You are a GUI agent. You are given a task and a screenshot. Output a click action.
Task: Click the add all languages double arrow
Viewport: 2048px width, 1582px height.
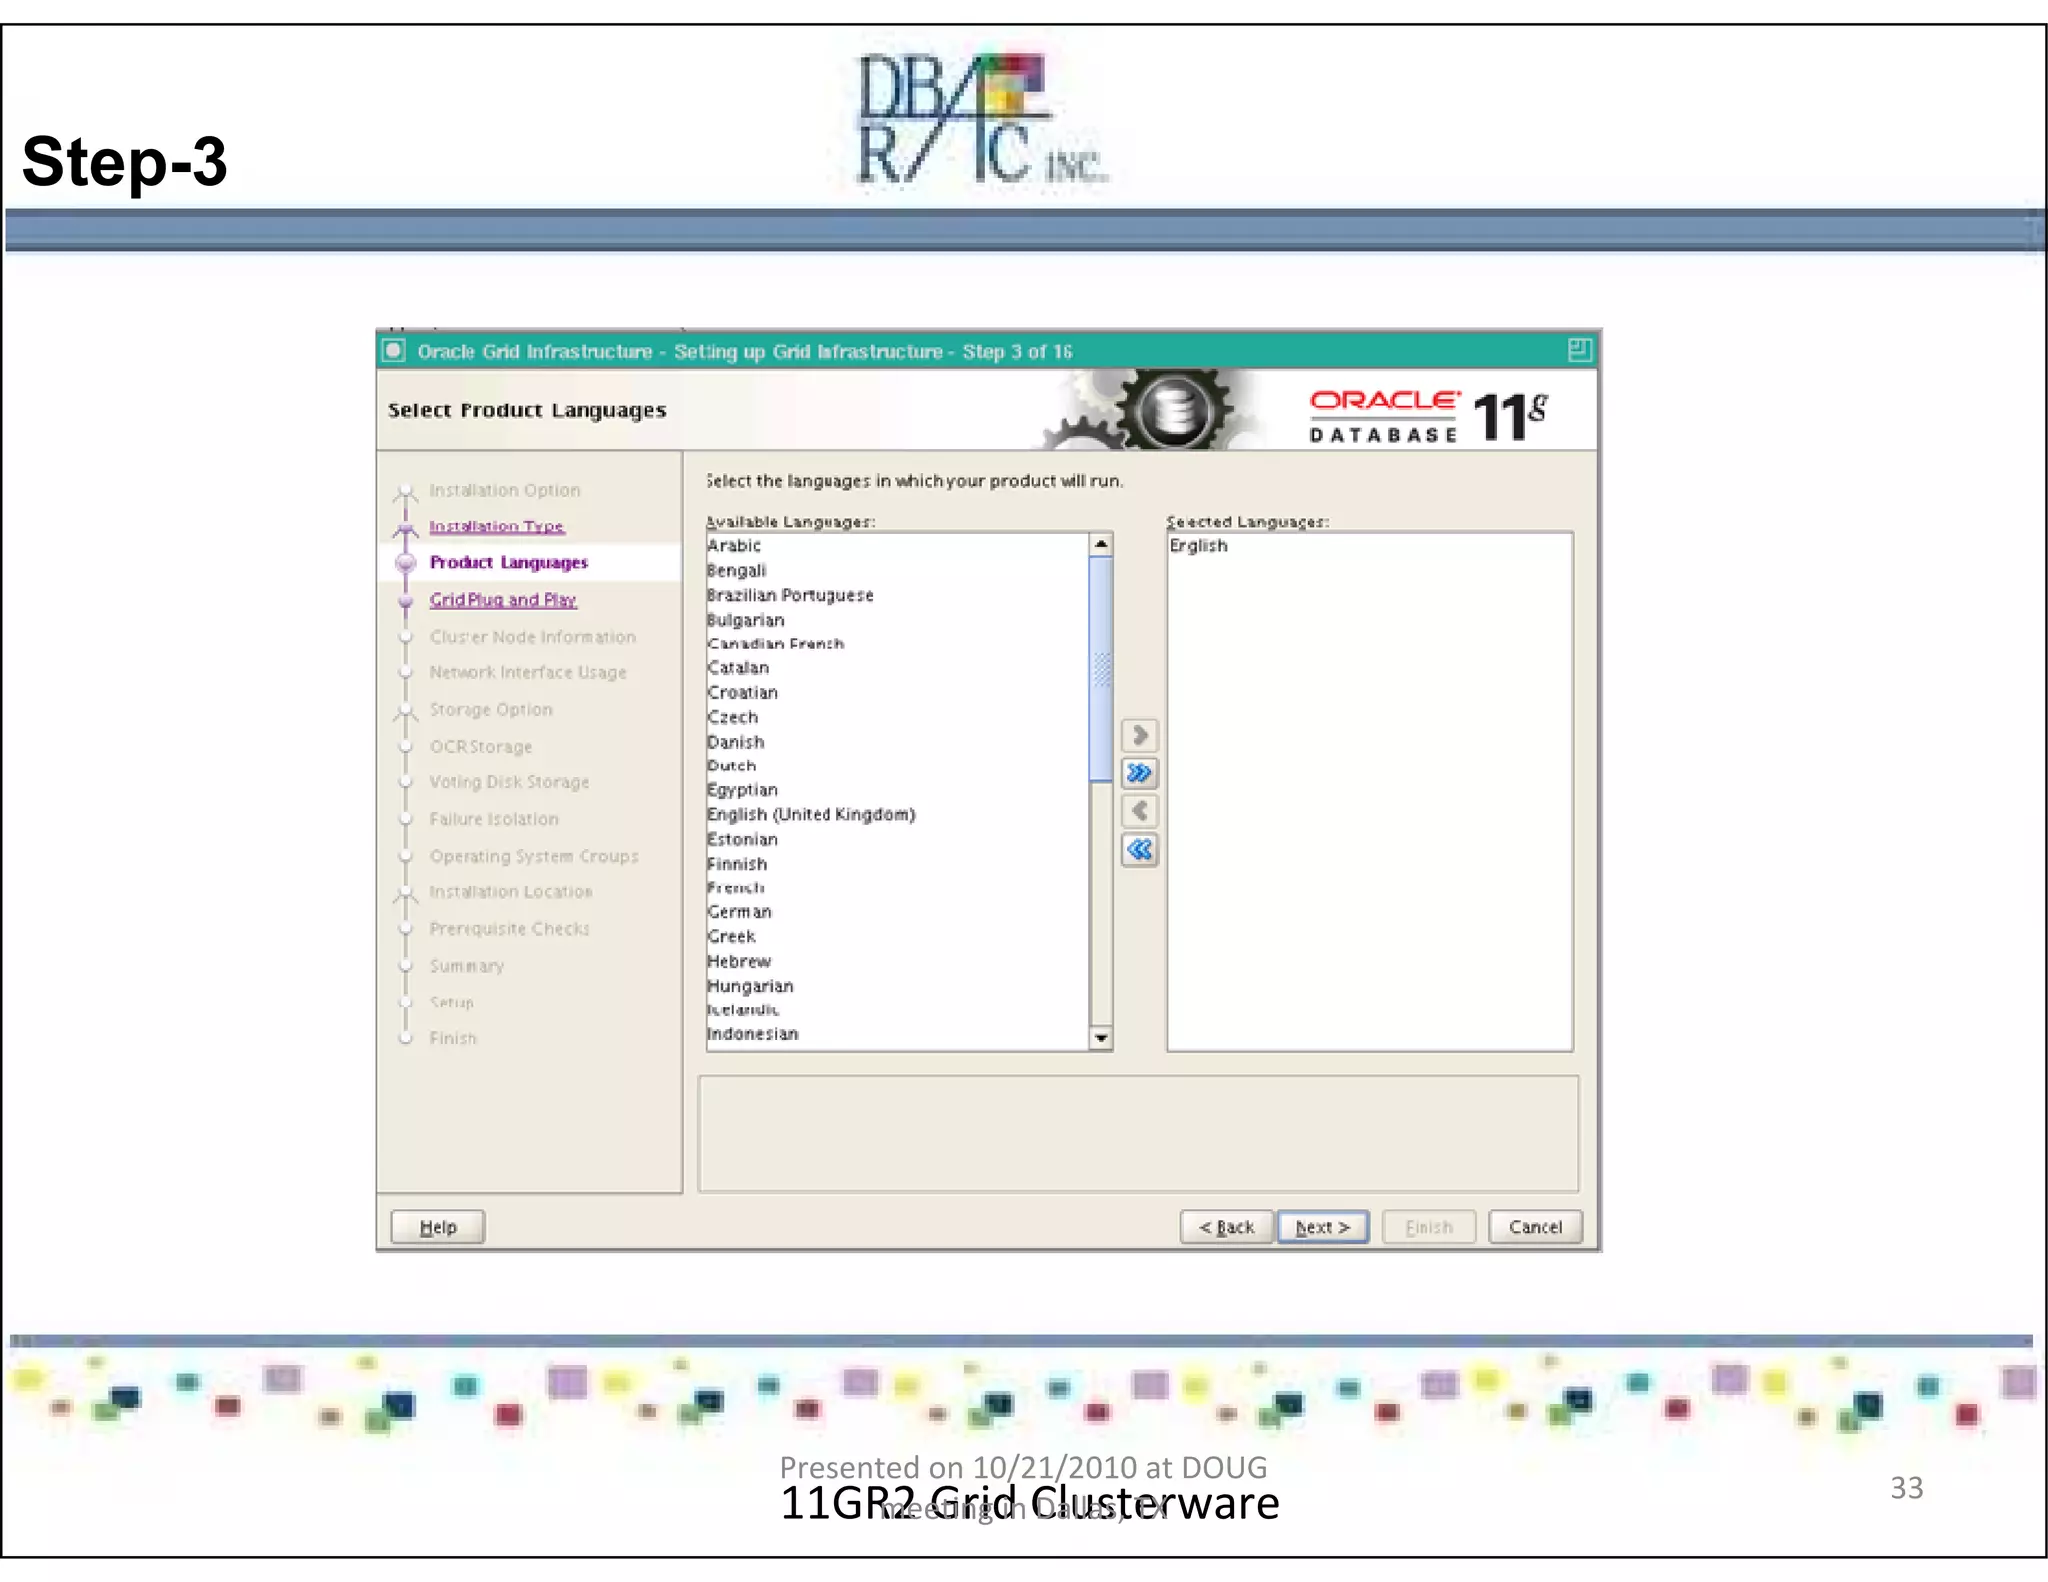[1139, 773]
